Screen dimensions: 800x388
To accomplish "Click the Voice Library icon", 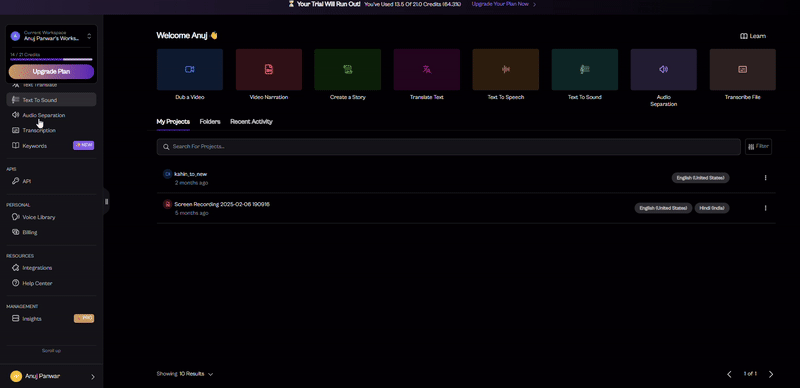I will (15, 217).
